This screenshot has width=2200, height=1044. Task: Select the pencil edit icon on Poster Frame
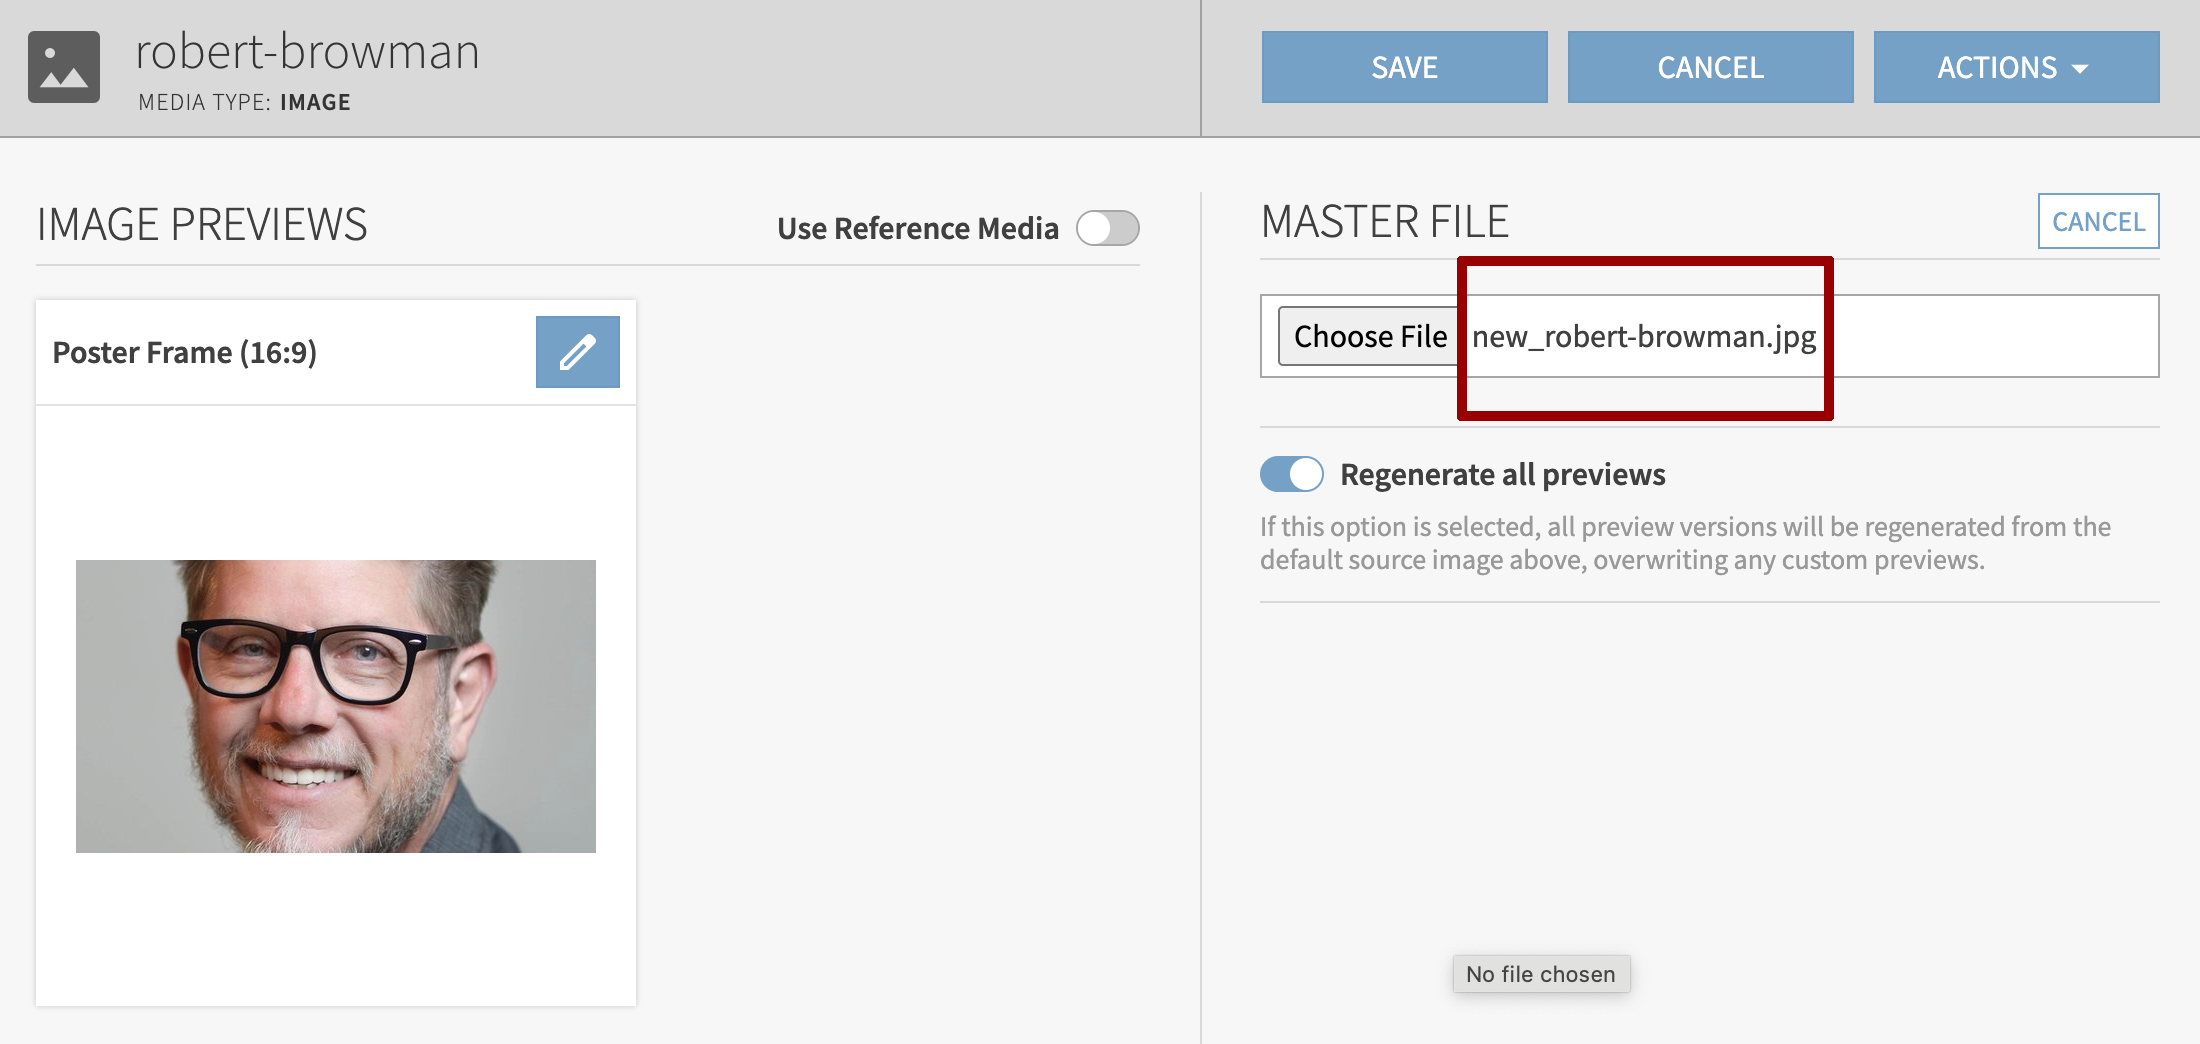[x=576, y=351]
